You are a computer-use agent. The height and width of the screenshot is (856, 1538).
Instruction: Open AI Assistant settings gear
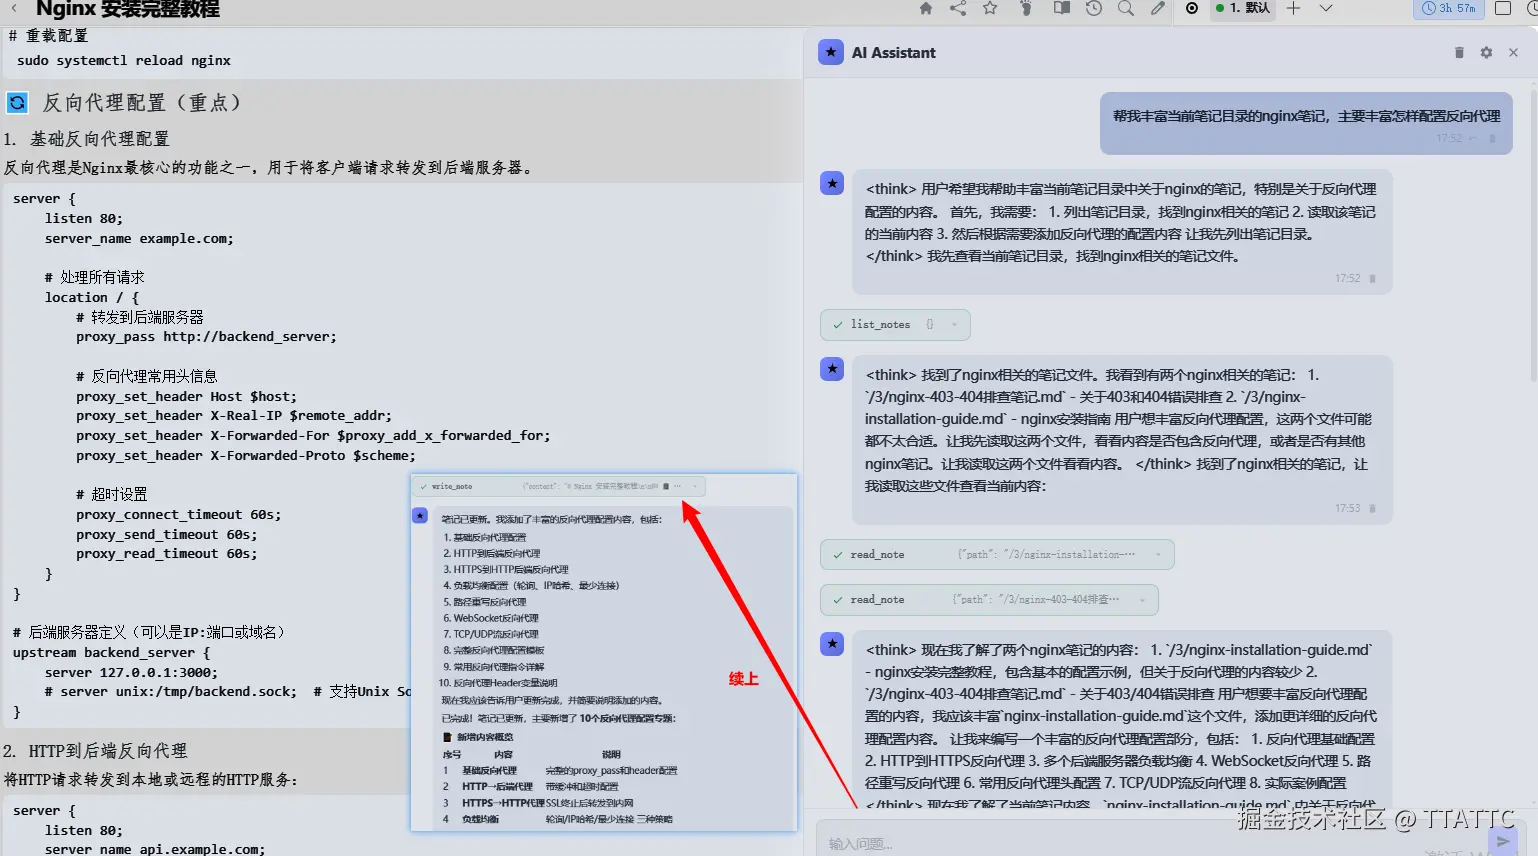pos(1486,52)
